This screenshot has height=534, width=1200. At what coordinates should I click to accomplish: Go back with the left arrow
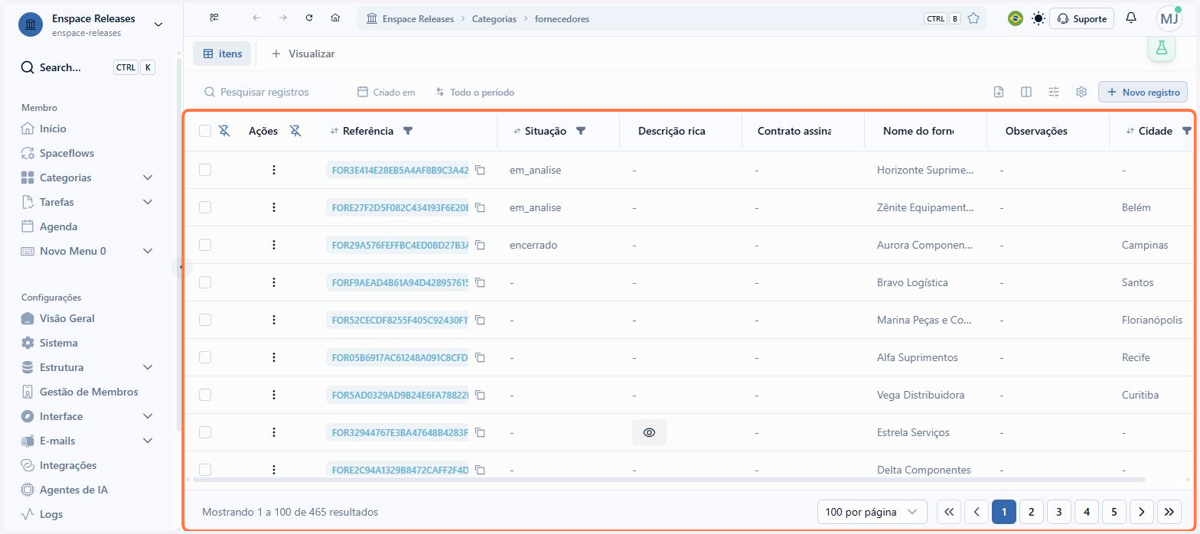pyautogui.click(x=257, y=18)
